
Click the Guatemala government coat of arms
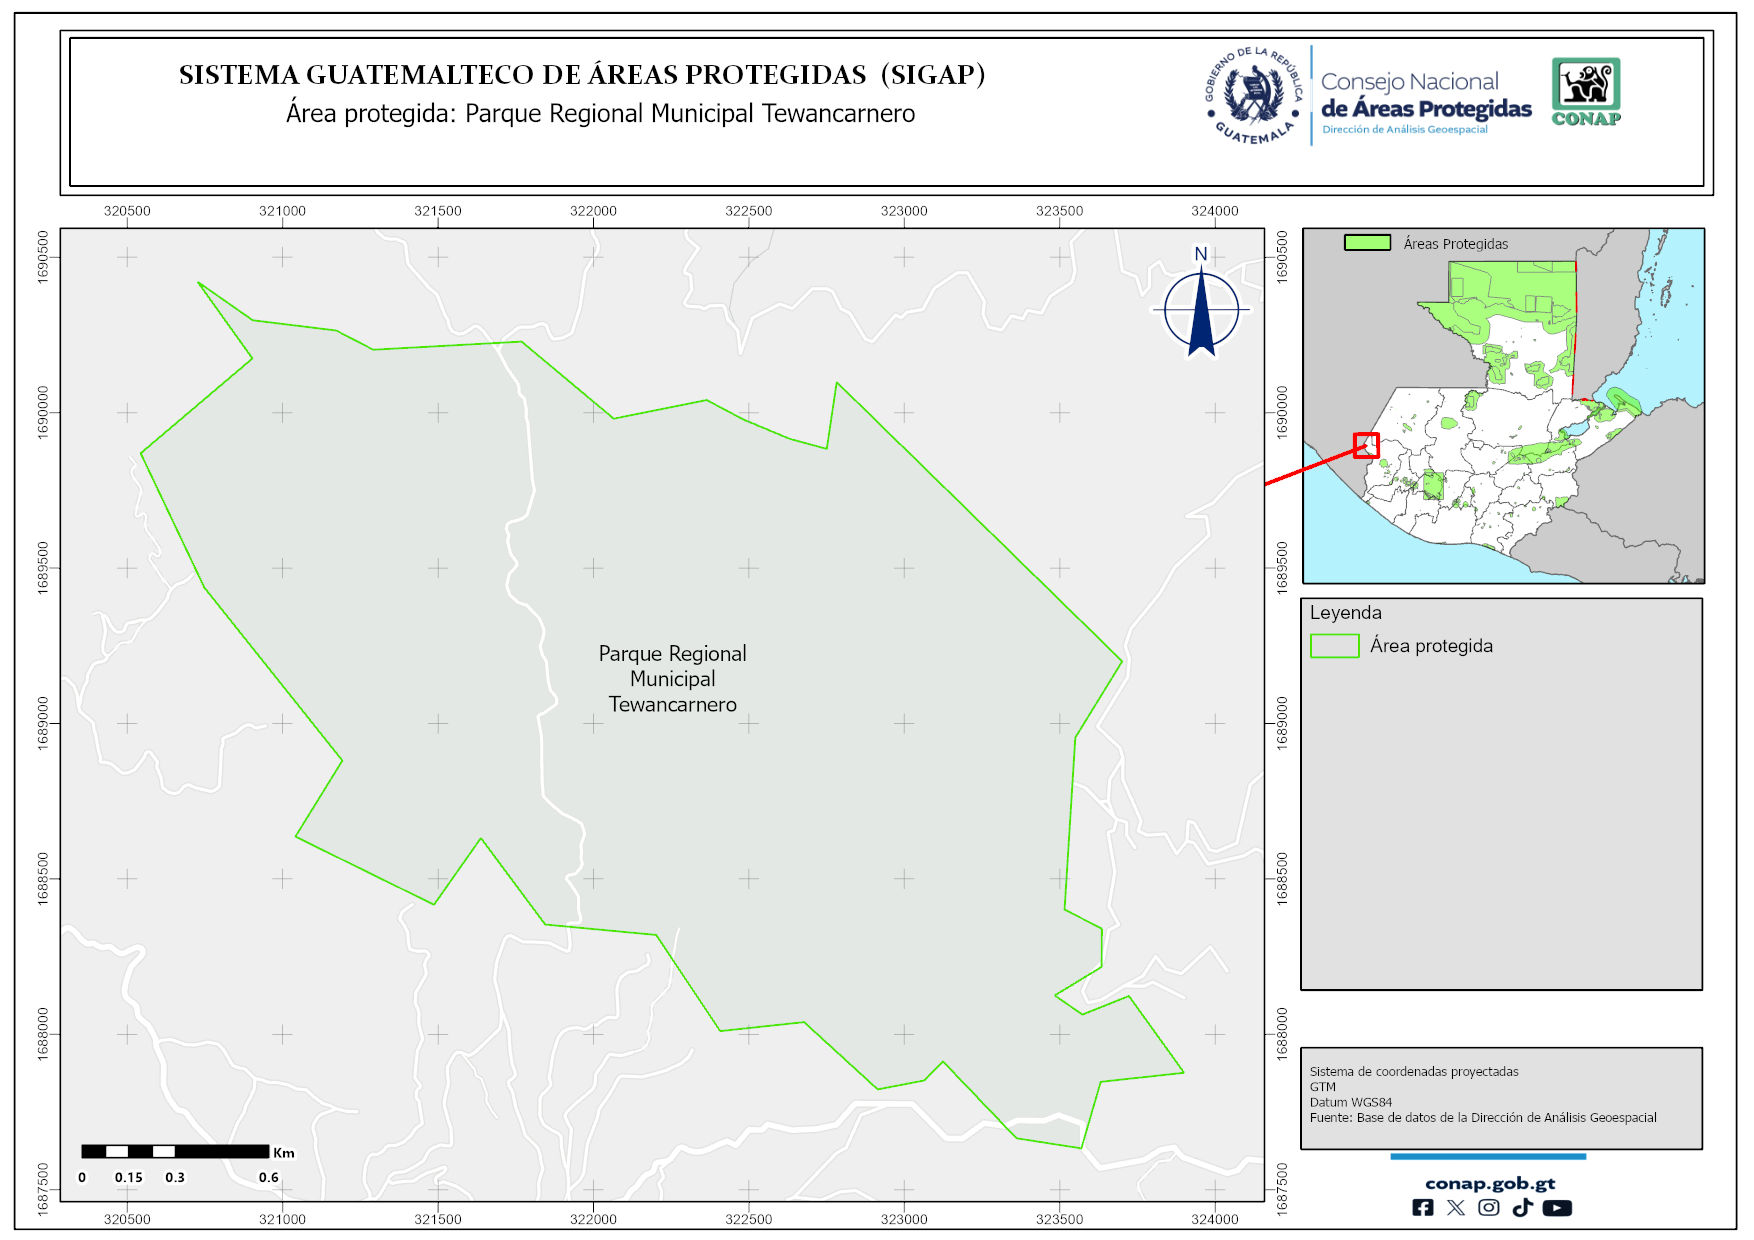[x=1253, y=96]
